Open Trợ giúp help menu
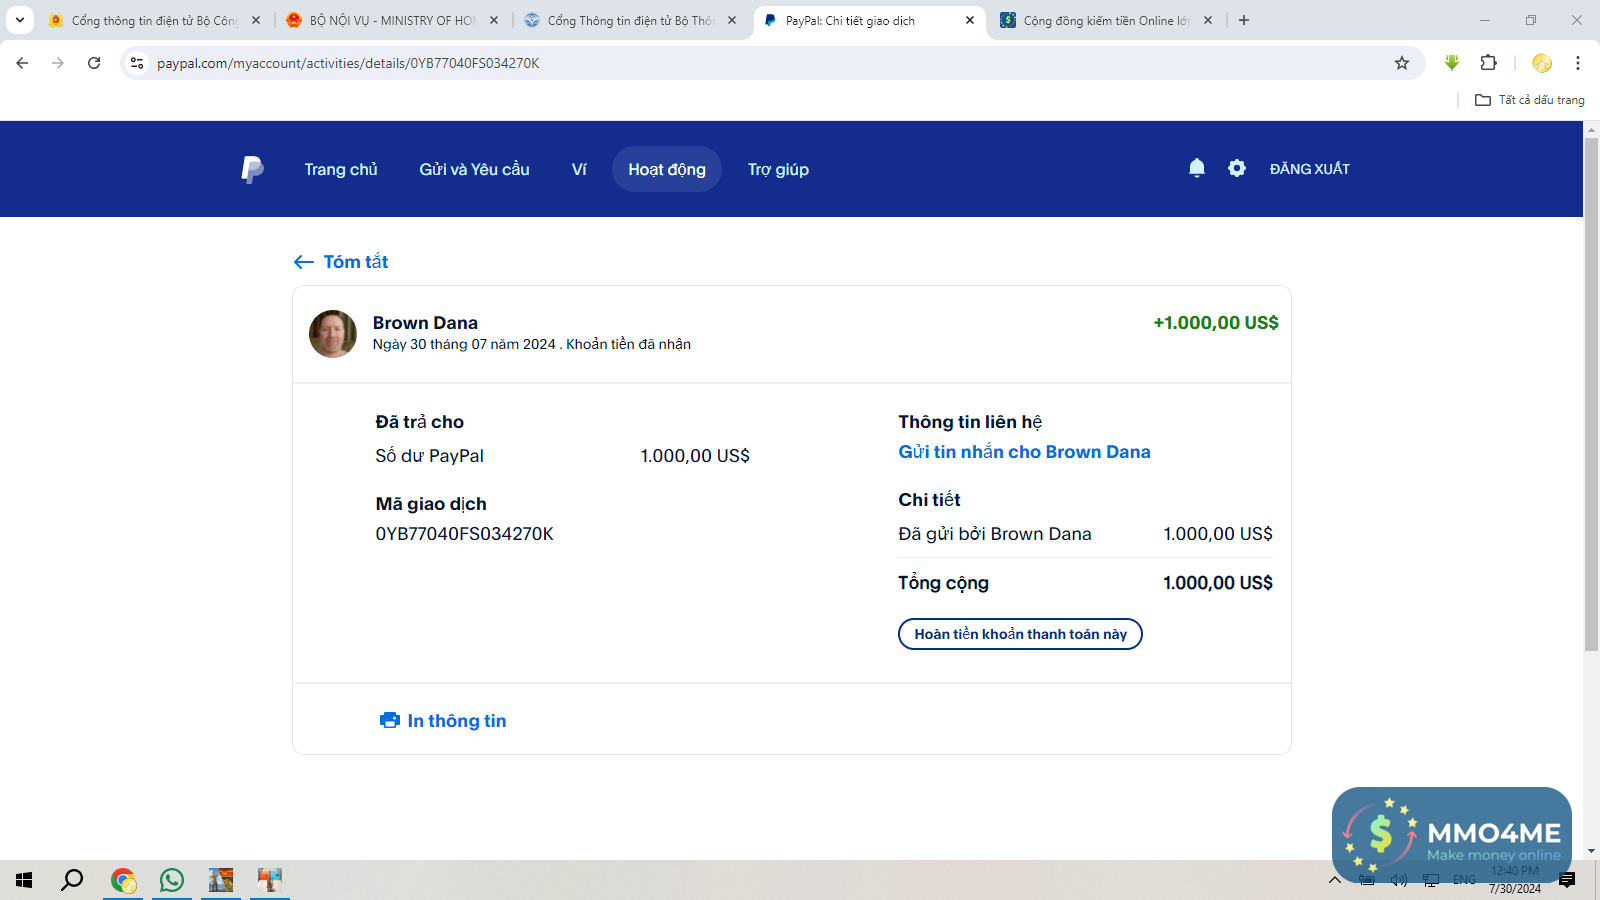This screenshot has height=900, width=1600. (x=778, y=169)
